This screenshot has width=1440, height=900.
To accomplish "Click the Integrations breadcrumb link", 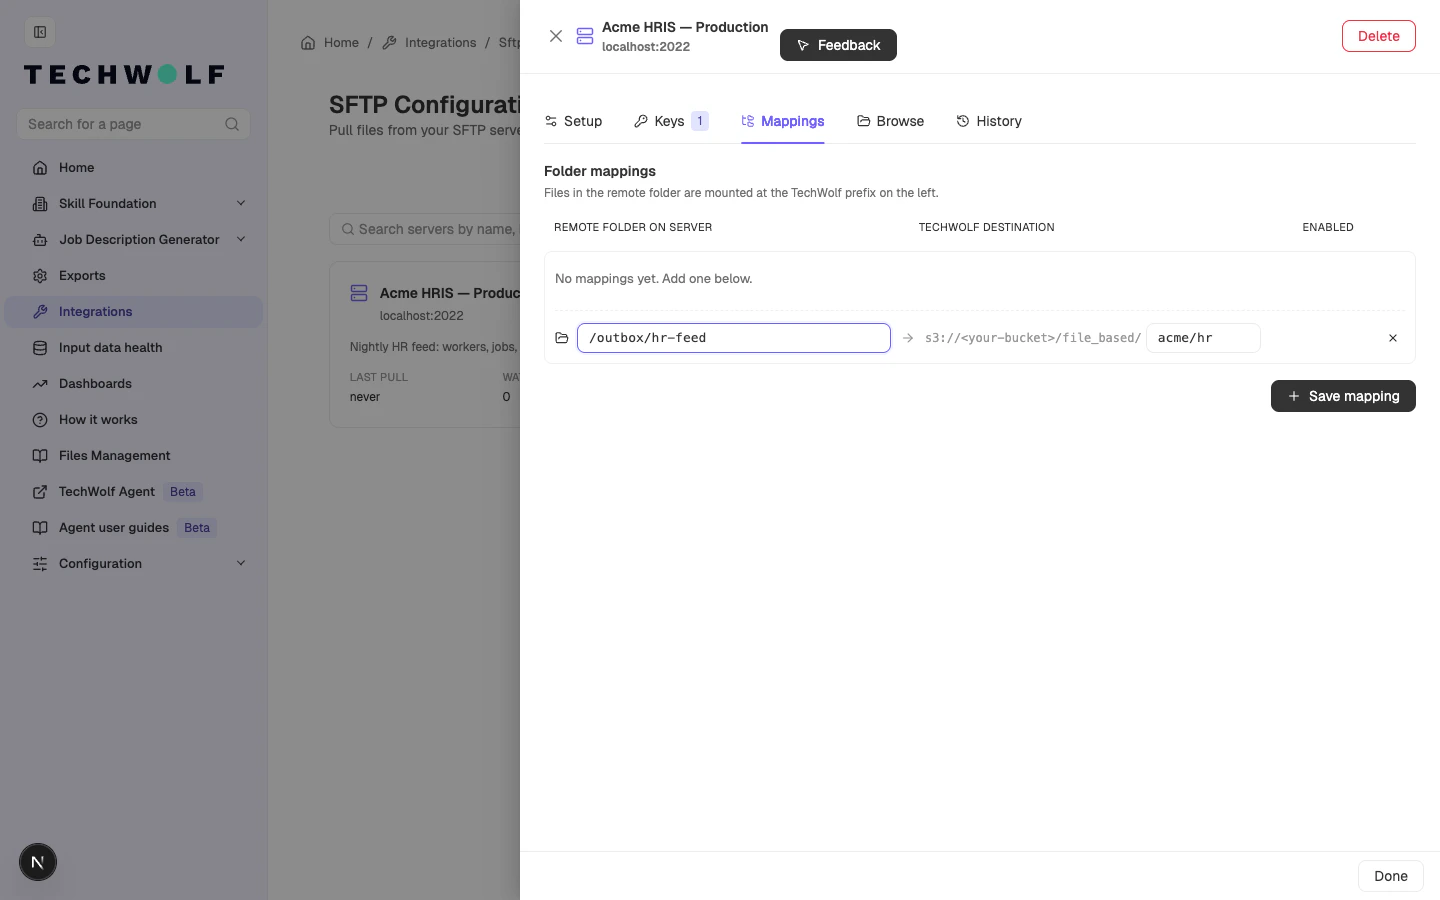I will click(429, 43).
